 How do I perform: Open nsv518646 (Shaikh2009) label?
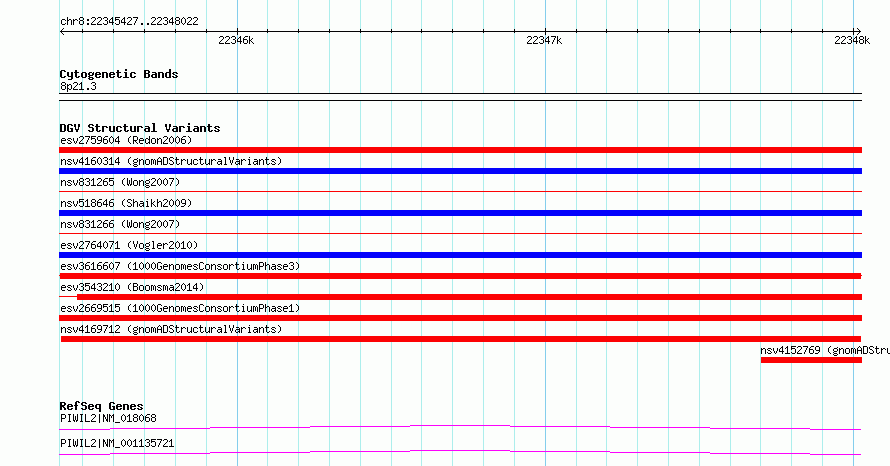tap(126, 203)
